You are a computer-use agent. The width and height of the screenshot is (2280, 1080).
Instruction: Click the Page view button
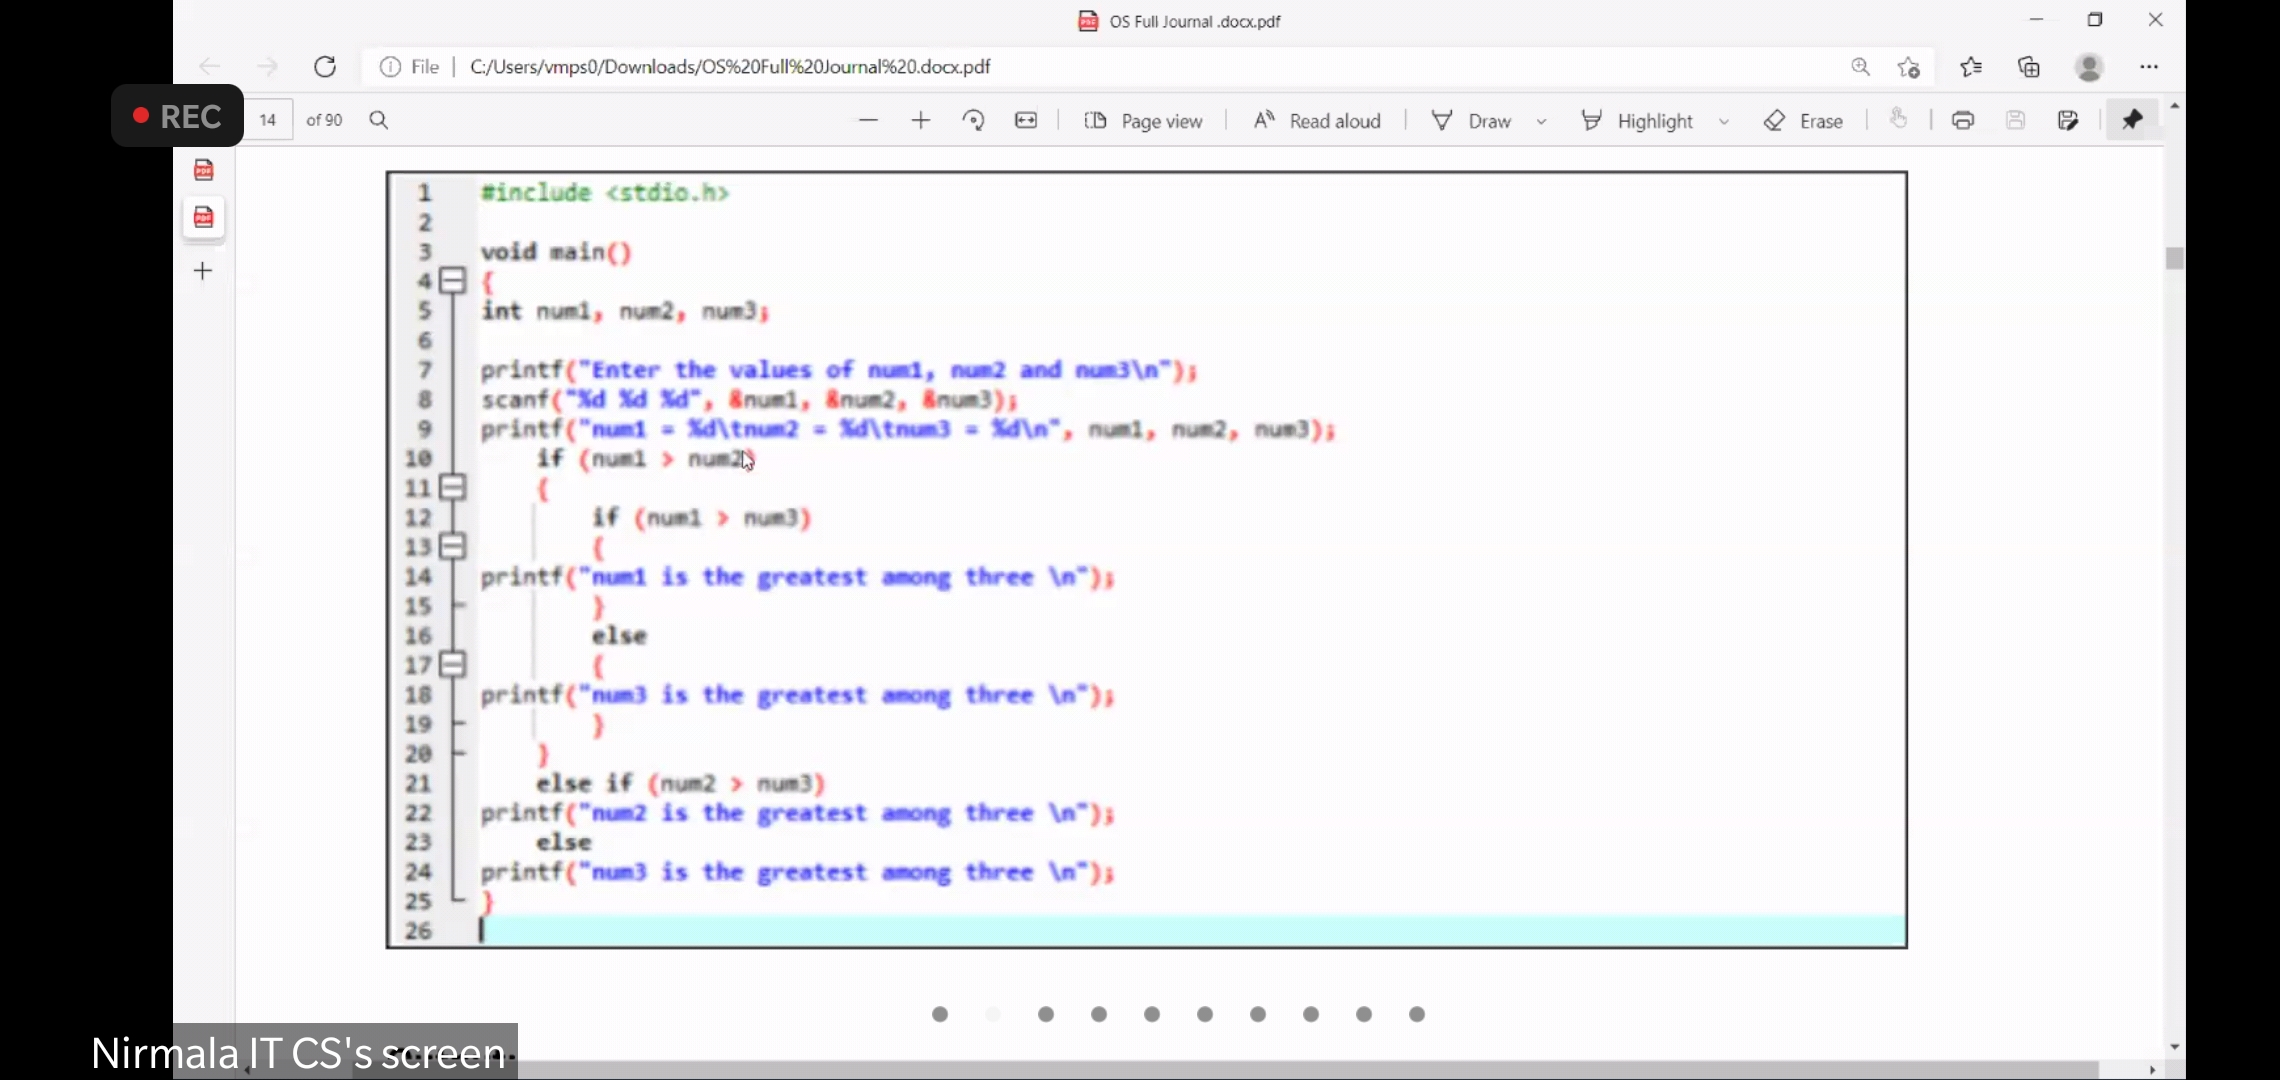[x=1143, y=121]
